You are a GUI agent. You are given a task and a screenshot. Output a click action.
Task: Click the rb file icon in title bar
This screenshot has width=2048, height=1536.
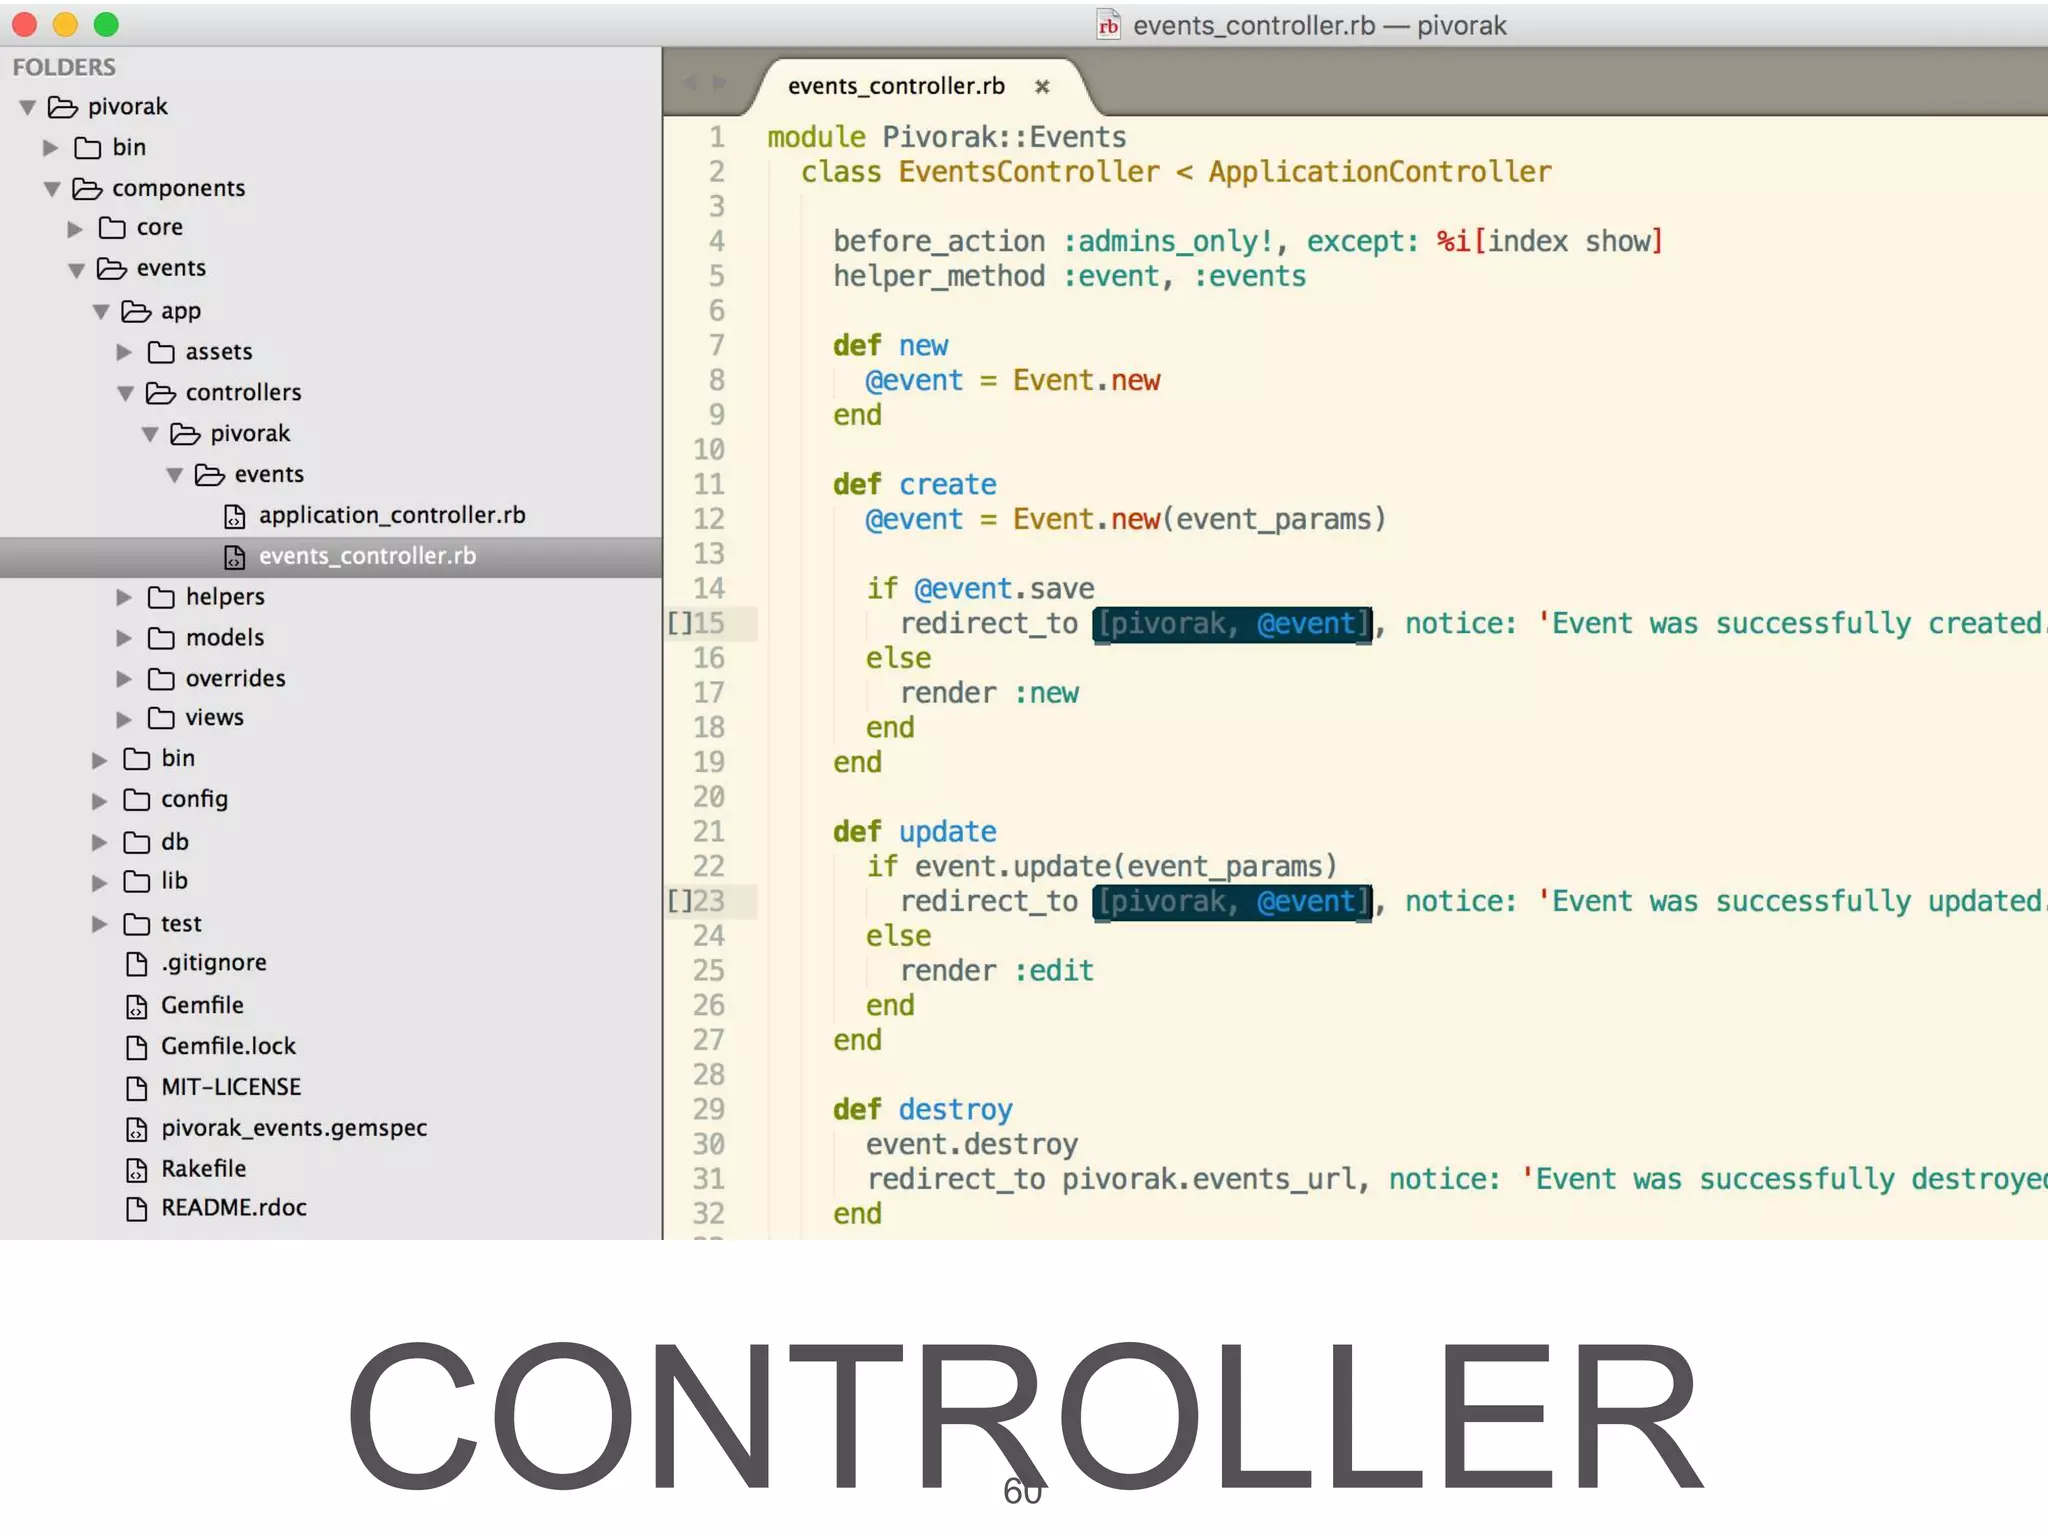1108,25
